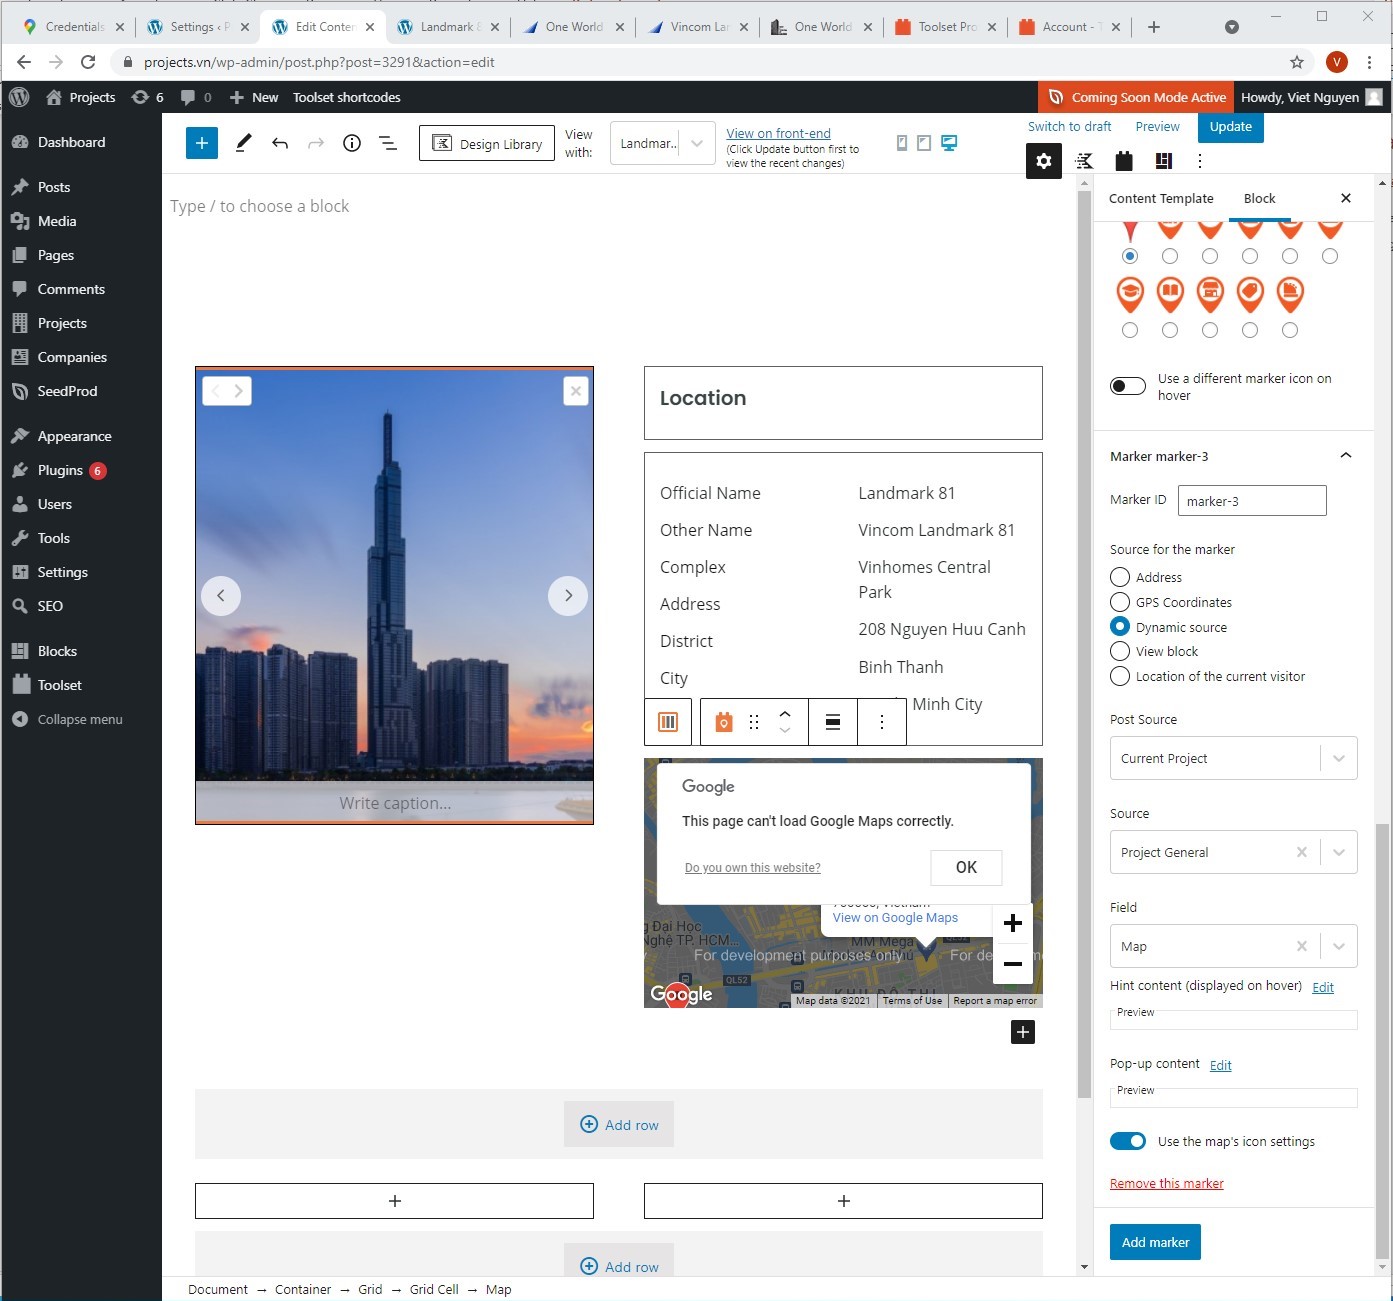1393x1301 pixels.
Task: Choose GPS Coordinates as marker source
Action: click(x=1120, y=602)
